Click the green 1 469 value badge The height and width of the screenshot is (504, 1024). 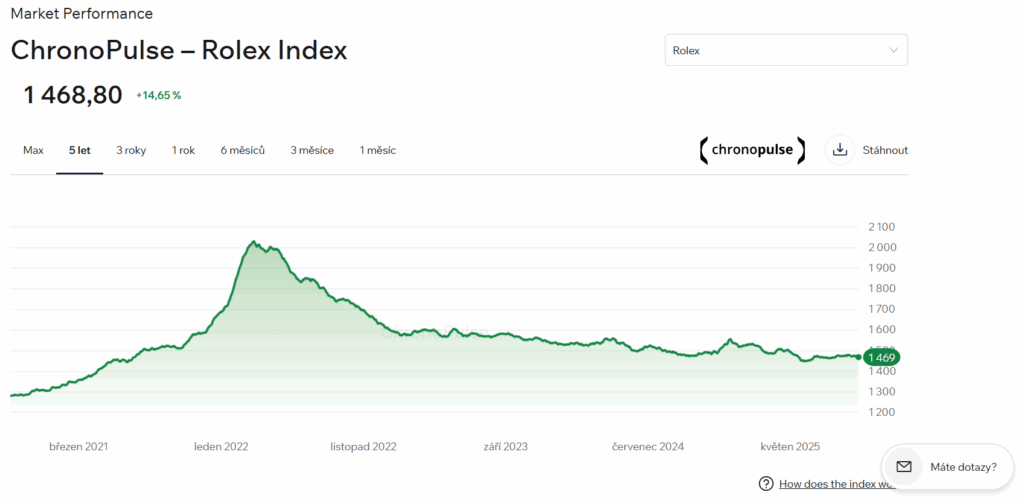click(881, 357)
